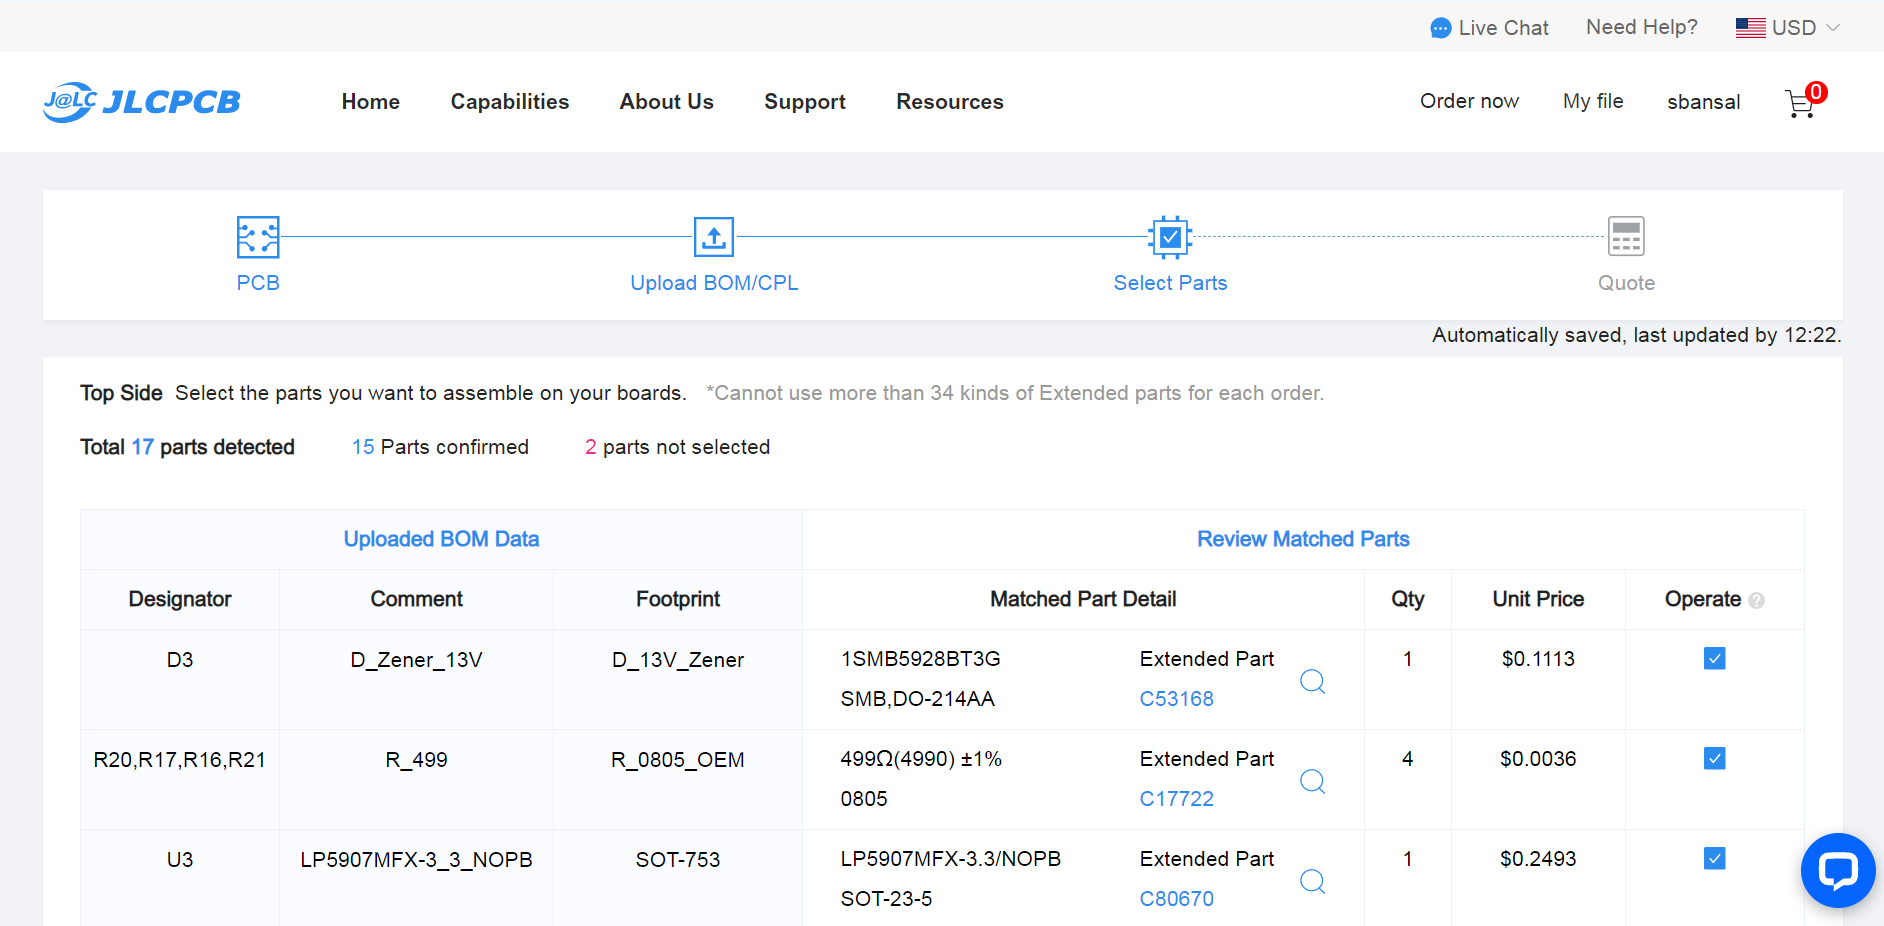Open the Capabilities menu
Image resolution: width=1884 pixels, height=926 pixels.
510,102
